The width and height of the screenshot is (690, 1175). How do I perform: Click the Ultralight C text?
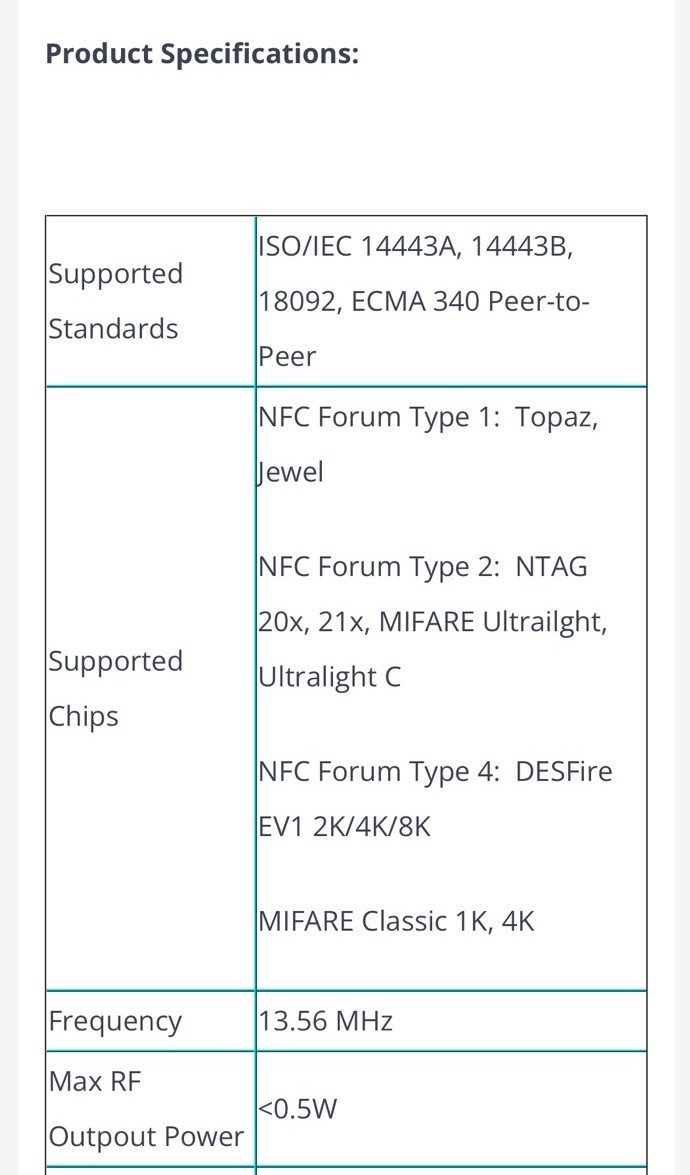[x=329, y=676]
